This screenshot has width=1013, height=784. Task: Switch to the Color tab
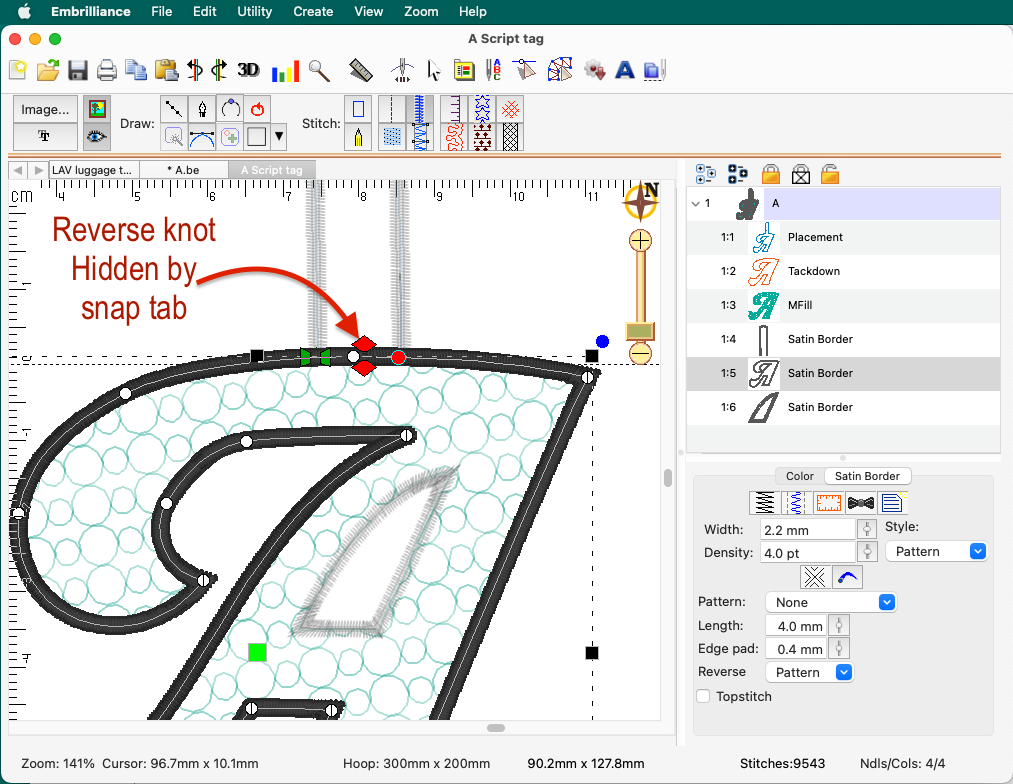799,476
